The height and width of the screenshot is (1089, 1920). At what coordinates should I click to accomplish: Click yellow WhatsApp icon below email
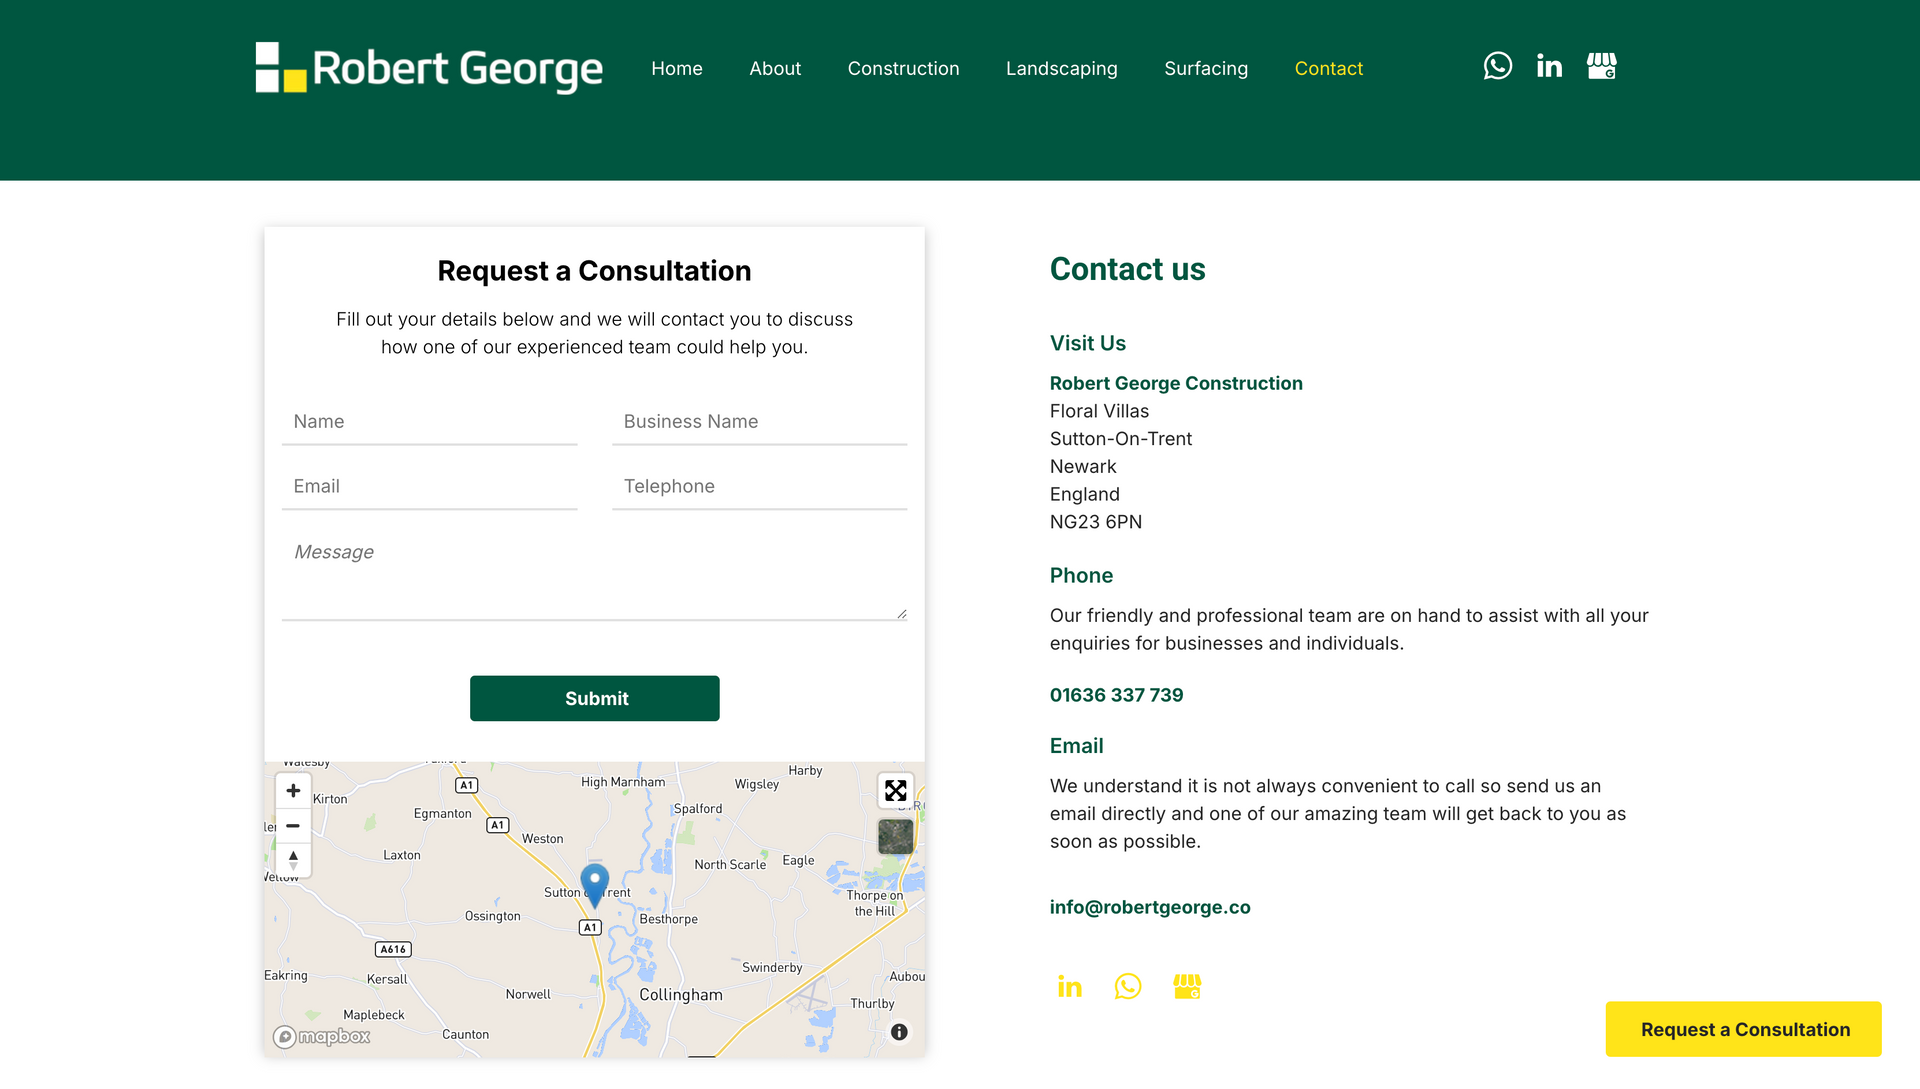(1127, 987)
